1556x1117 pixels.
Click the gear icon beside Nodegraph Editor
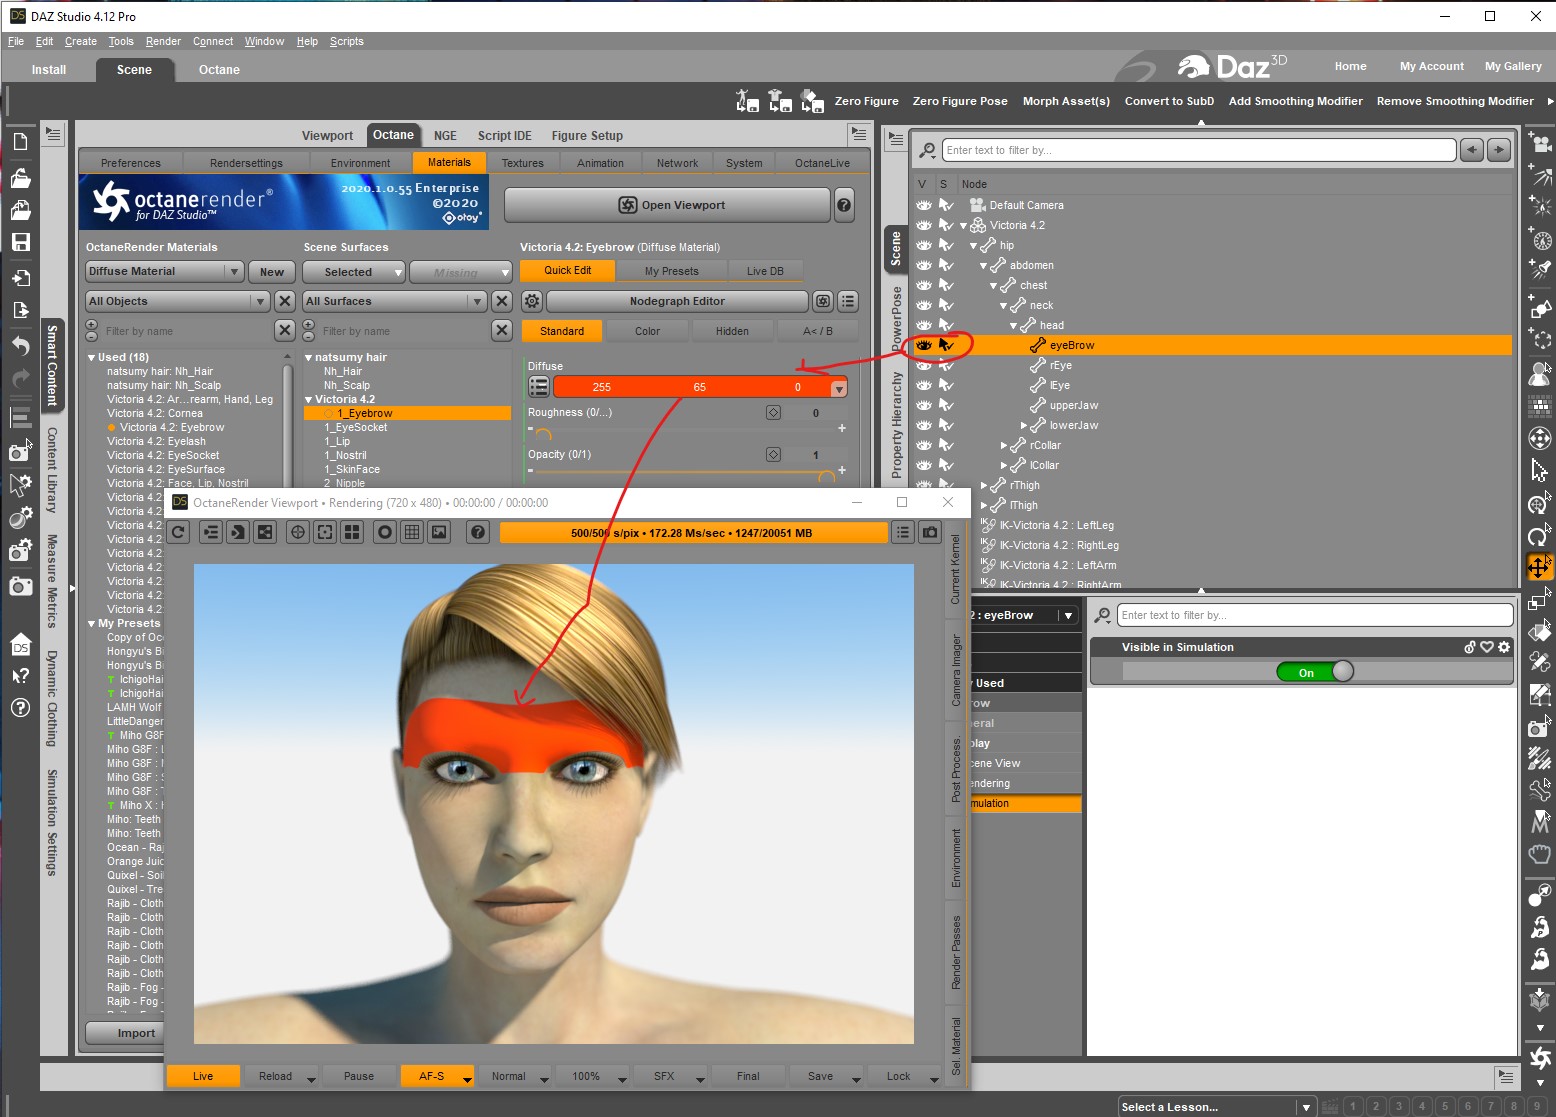coord(532,301)
